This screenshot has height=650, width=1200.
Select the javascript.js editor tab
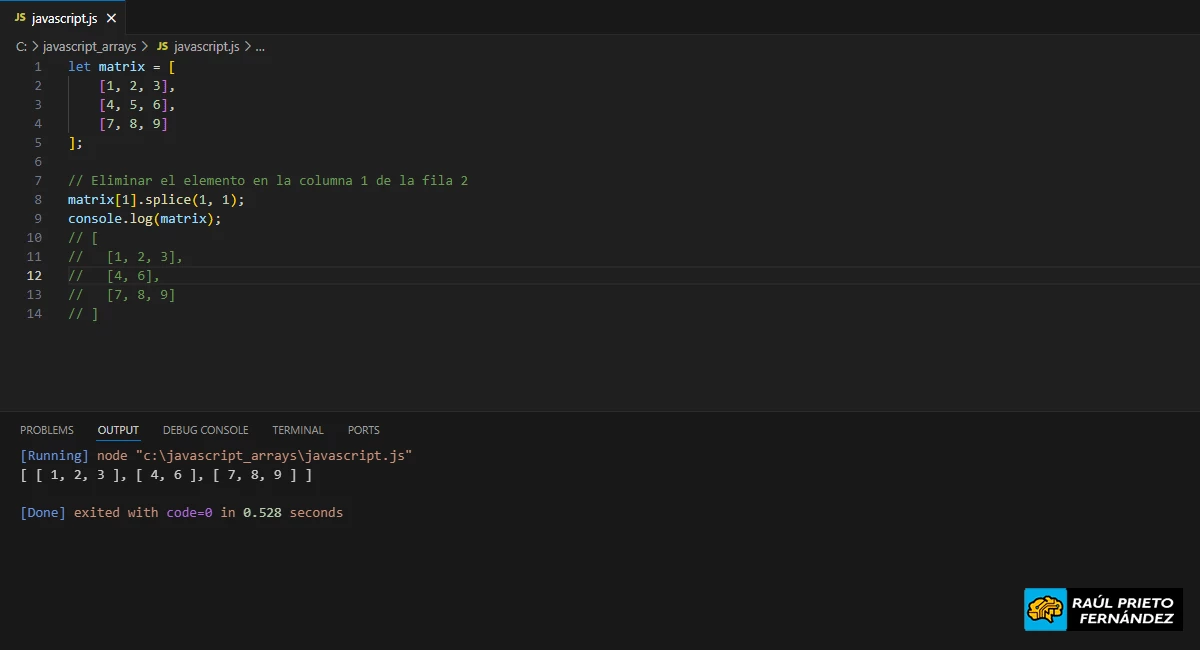tap(65, 17)
